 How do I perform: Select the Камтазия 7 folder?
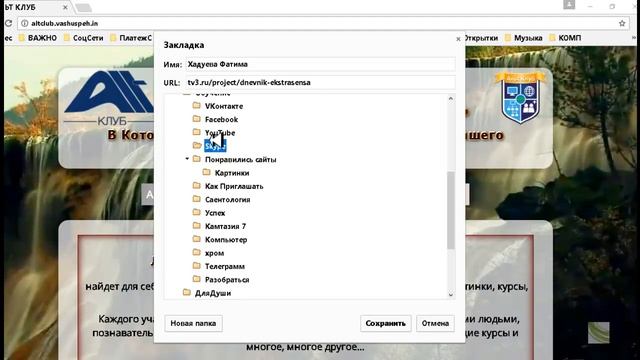point(225,227)
